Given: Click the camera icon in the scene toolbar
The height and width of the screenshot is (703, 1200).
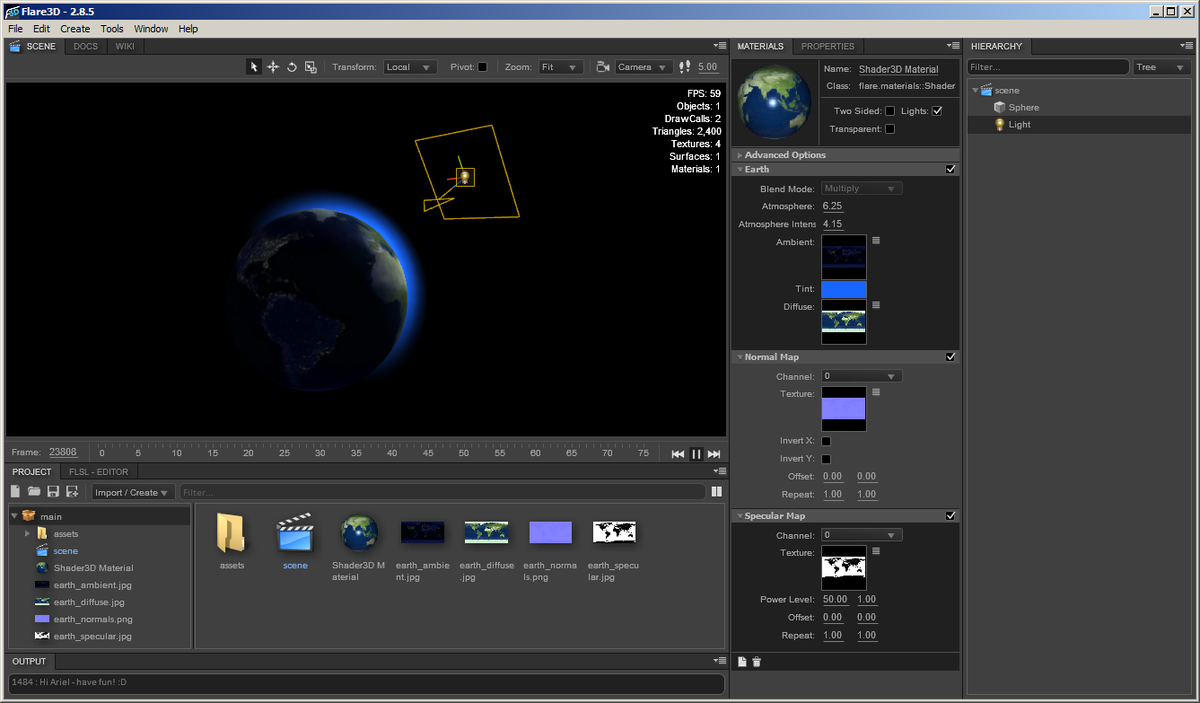Looking at the screenshot, I should pos(603,67).
